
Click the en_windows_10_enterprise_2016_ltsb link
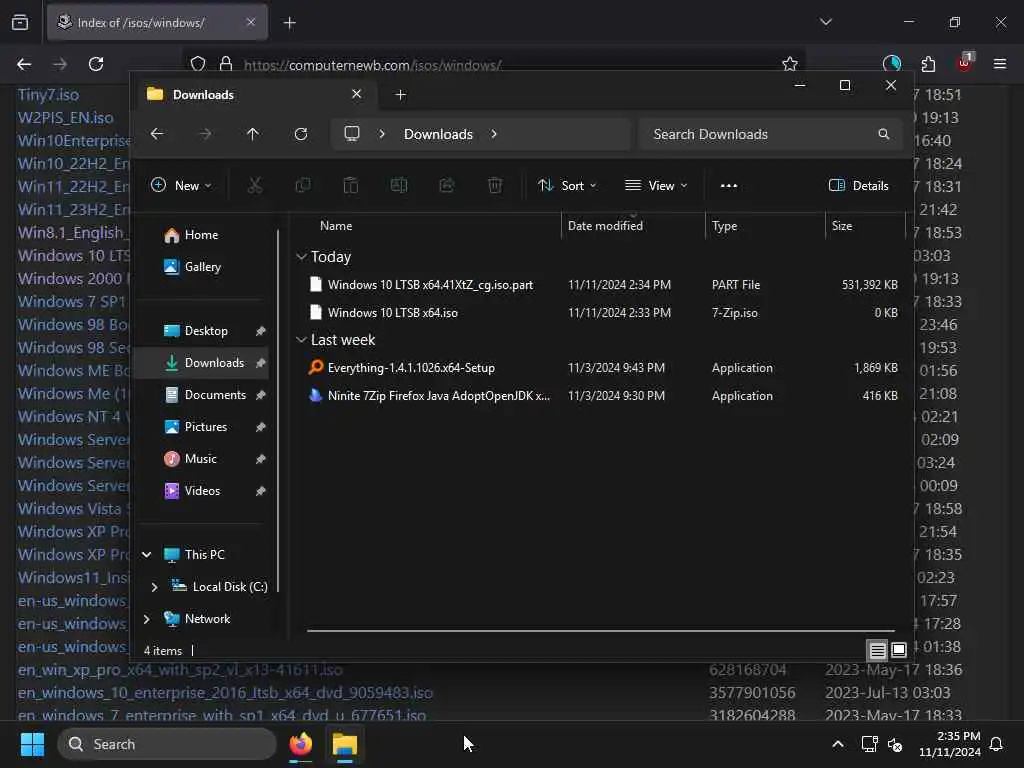coord(225,692)
